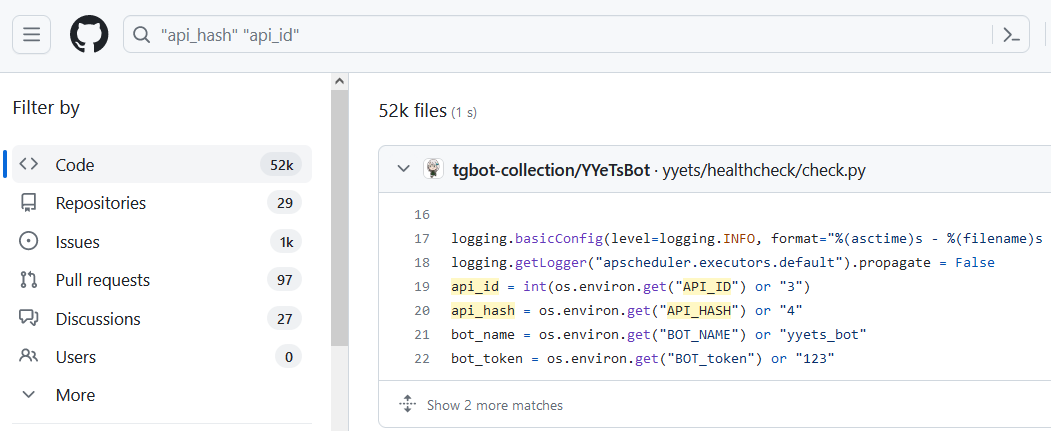Image resolution: width=1051 pixels, height=431 pixels.
Task: Open the command palette icon
Action: [1010, 35]
